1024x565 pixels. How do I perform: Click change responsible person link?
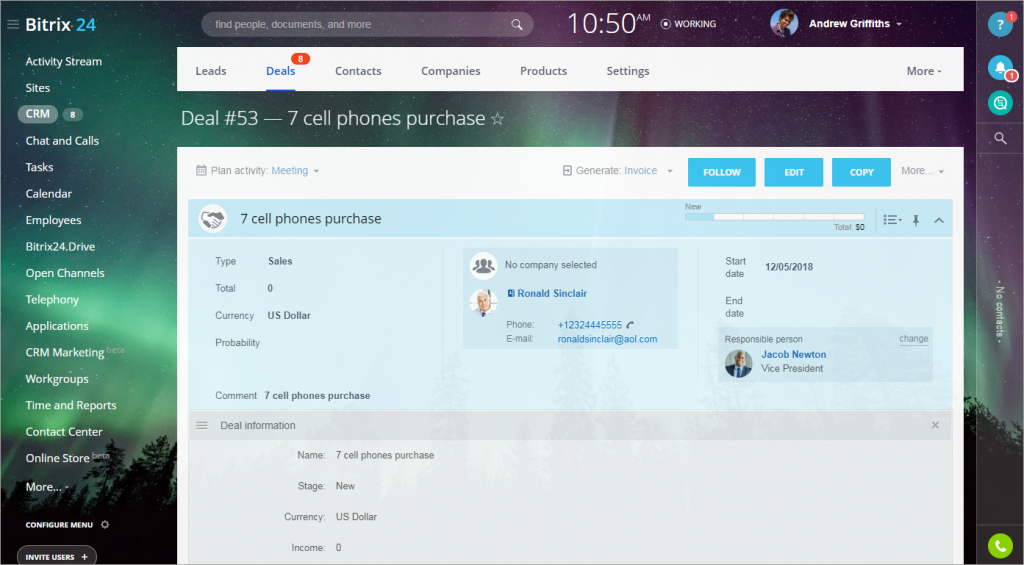(x=914, y=338)
